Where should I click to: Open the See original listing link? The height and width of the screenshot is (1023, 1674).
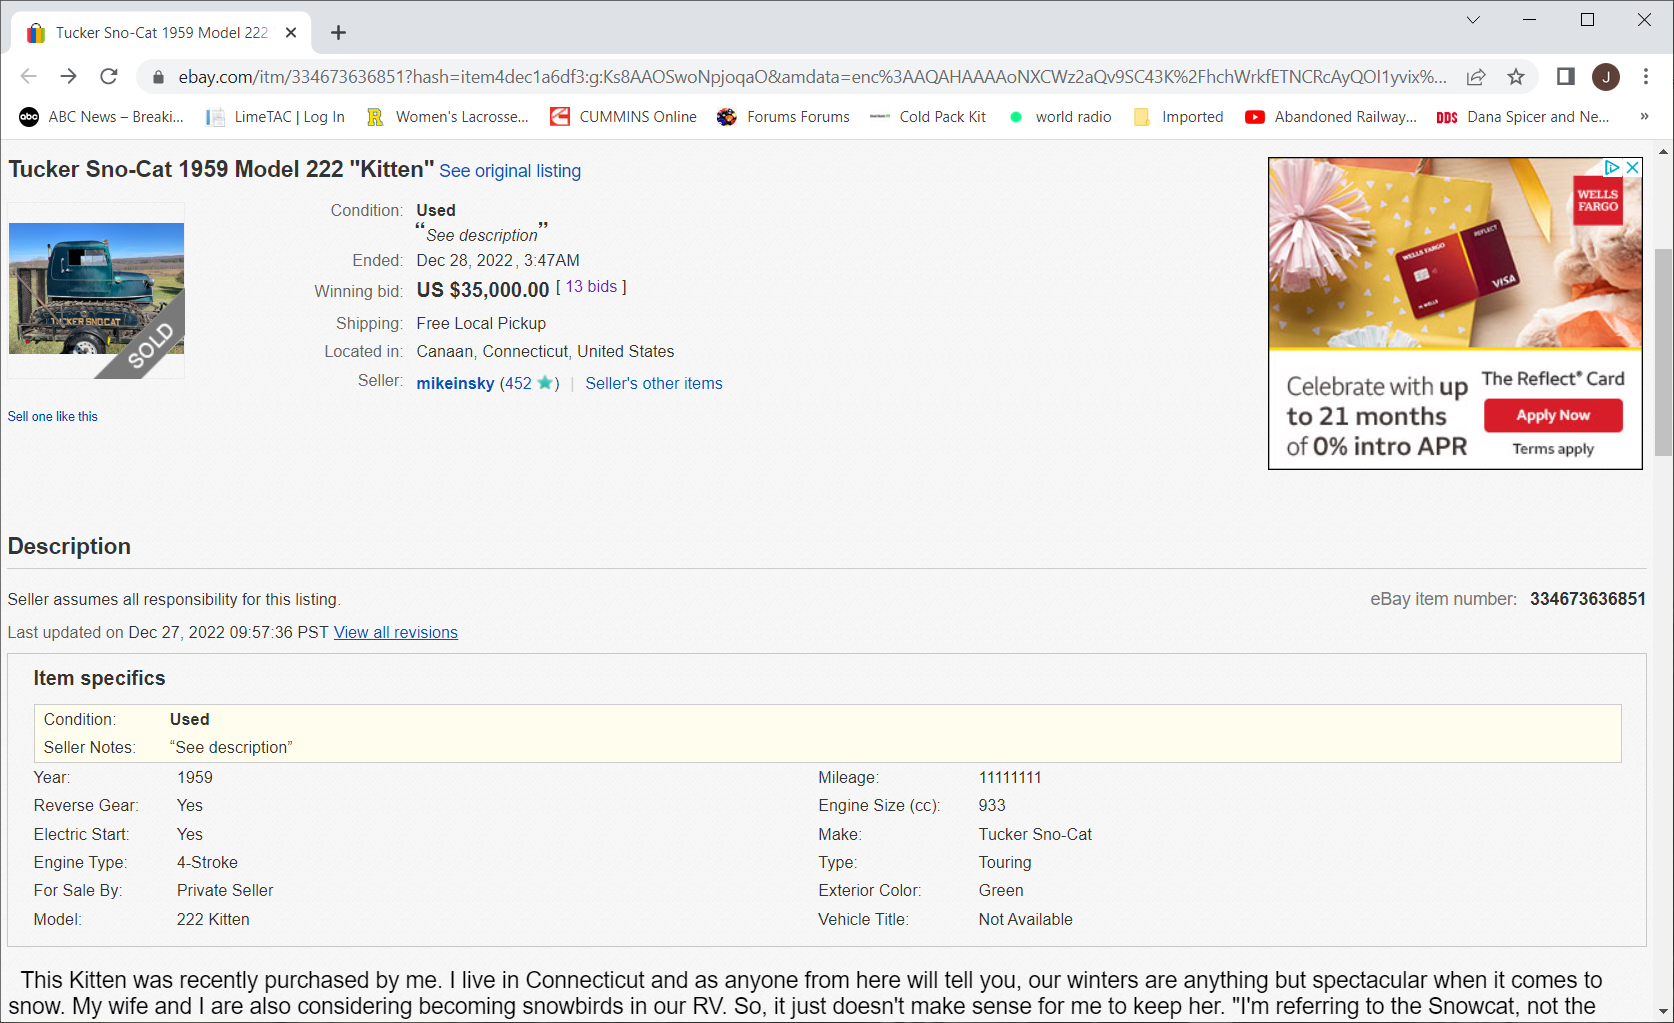tap(510, 171)
